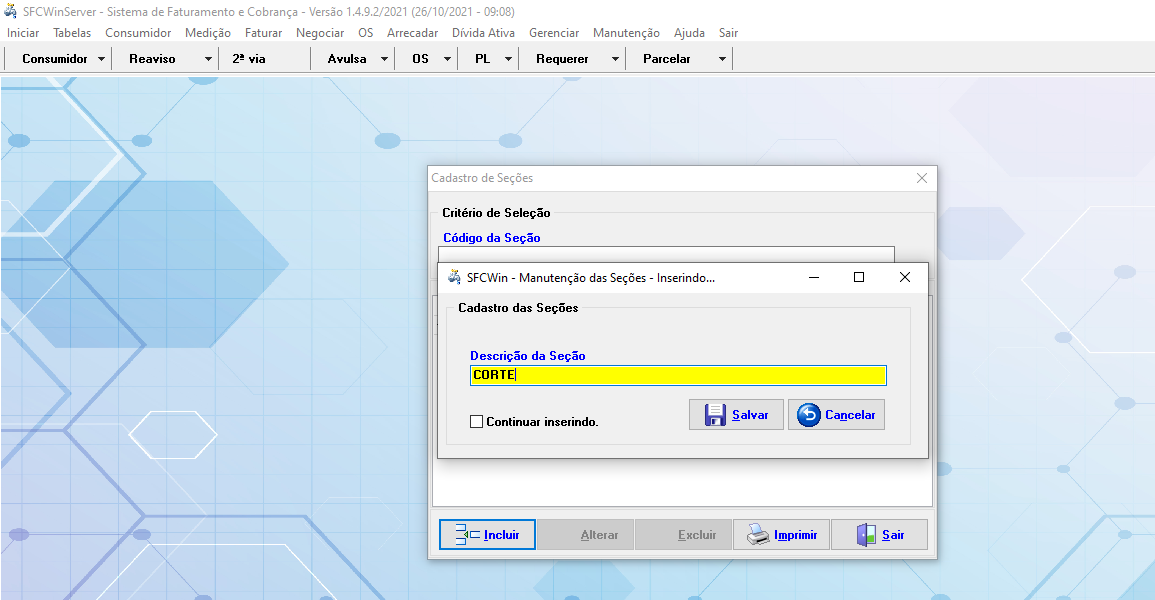
Task: Click the printer Imprimir icon
Action: pos(759,535)
